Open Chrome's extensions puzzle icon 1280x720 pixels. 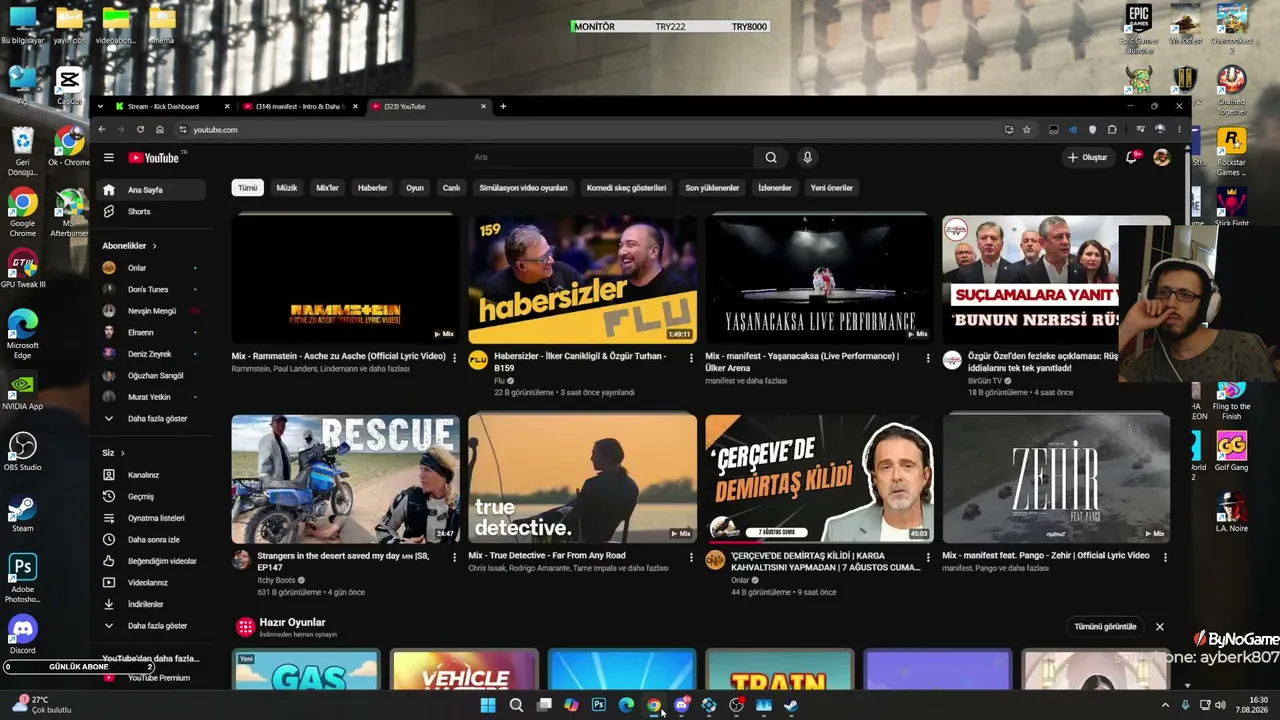click(x=1112, y=129)
